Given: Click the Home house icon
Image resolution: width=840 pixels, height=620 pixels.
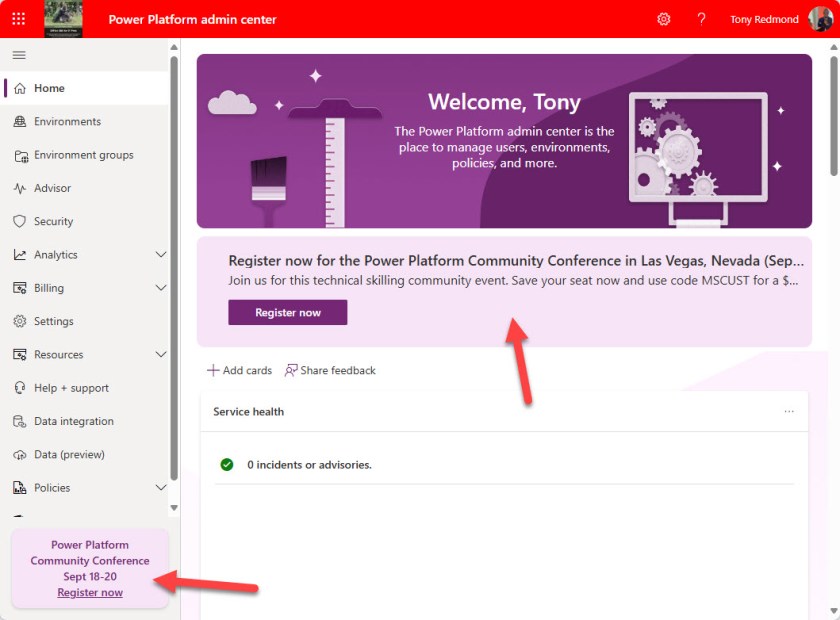Looking at the screenshot, I should (x=20, y=88).
